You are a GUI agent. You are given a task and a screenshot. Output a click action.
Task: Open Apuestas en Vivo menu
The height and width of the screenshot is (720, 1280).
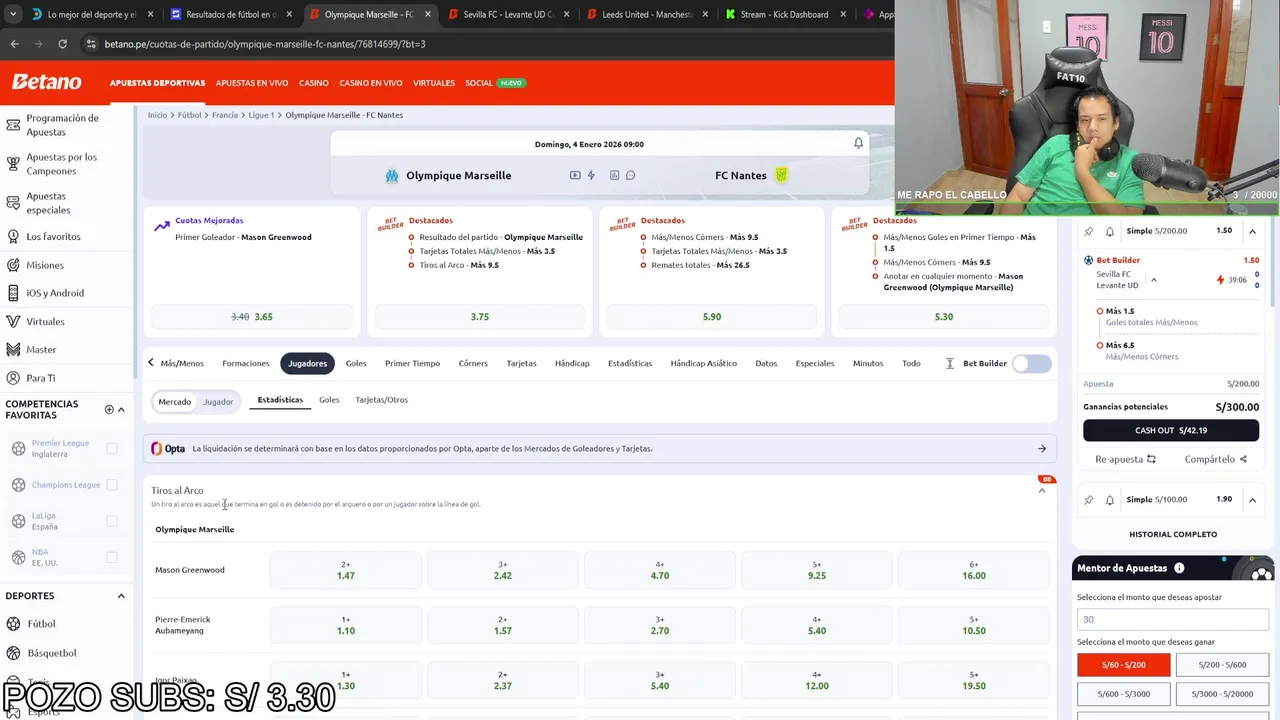tap(252, 83)
